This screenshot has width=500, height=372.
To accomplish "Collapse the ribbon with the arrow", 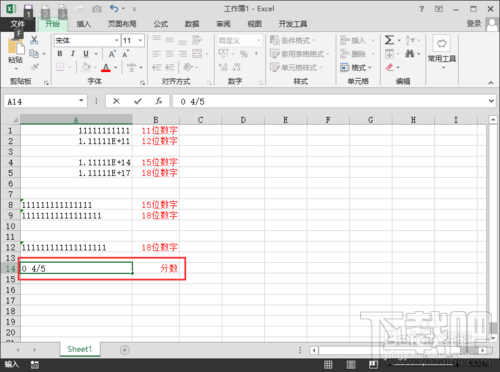I will pos(491,82).
